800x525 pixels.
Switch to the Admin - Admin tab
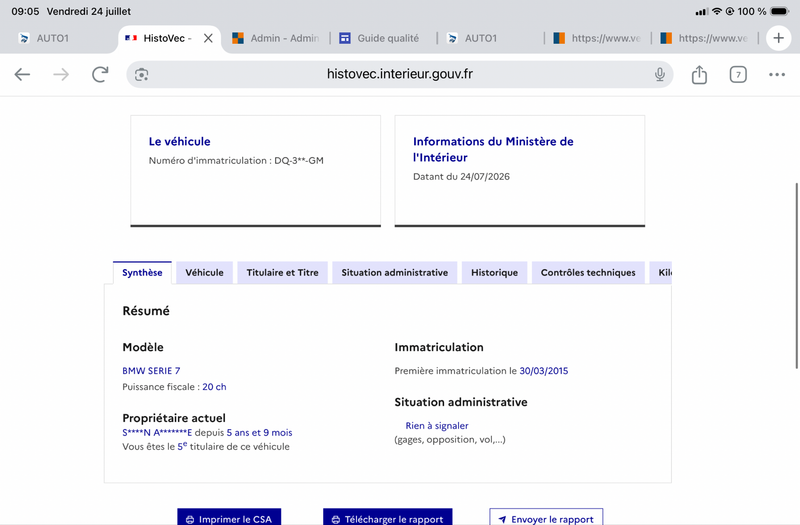(276, 38)
